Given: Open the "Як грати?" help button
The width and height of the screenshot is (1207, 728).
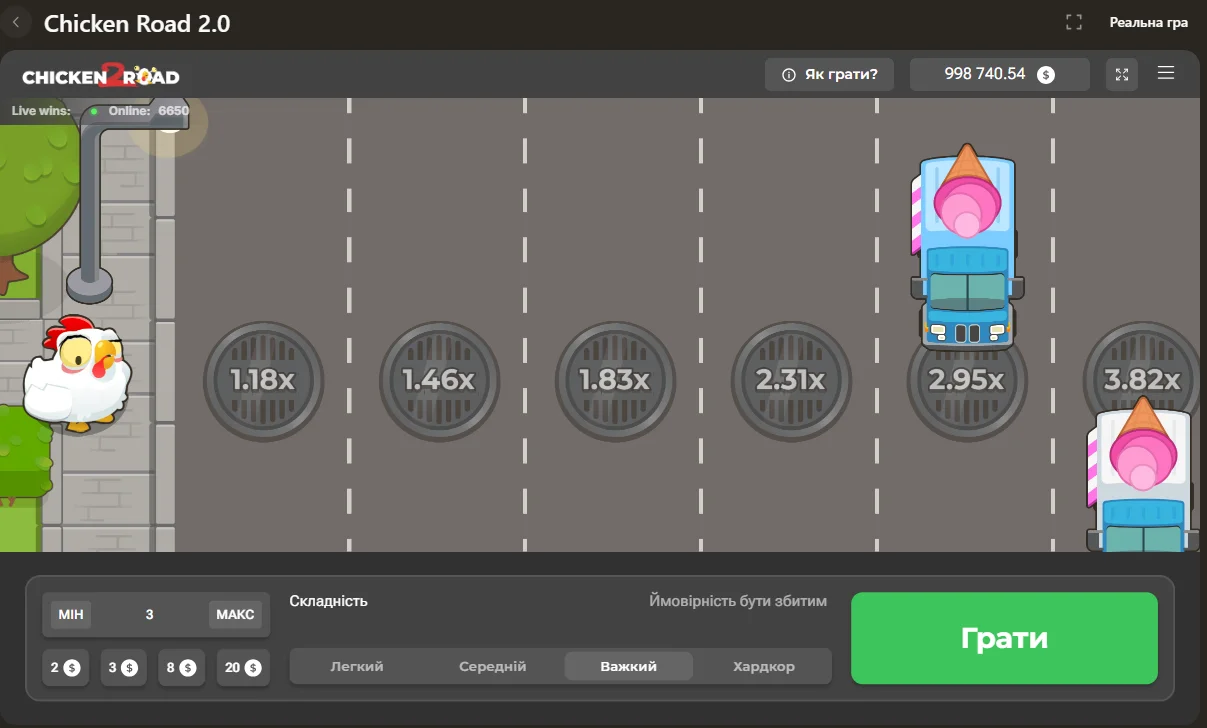Looking at the screenshot, I should 829,74.
